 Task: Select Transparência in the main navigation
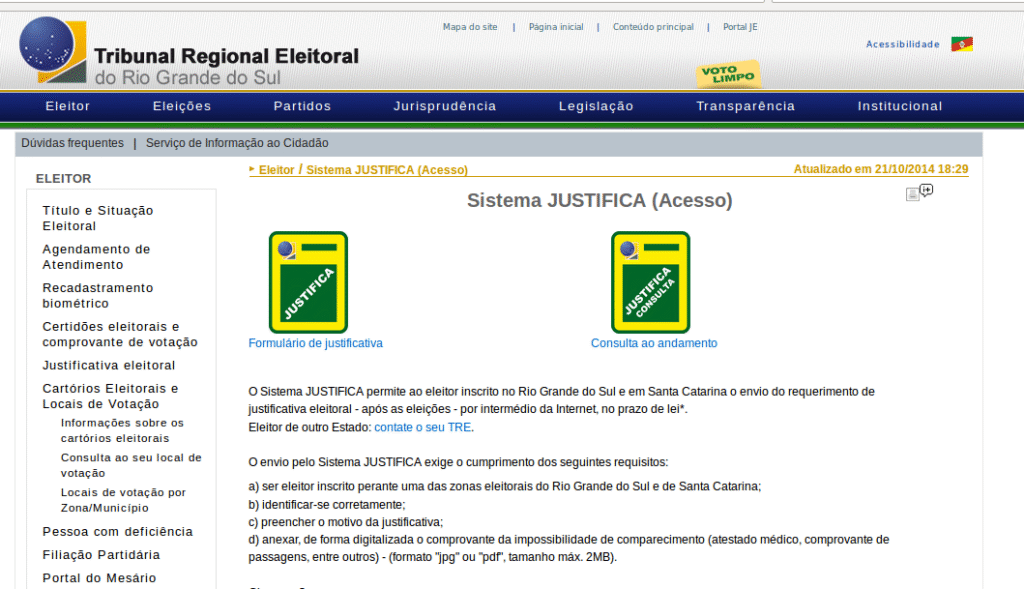coord(745,106)
